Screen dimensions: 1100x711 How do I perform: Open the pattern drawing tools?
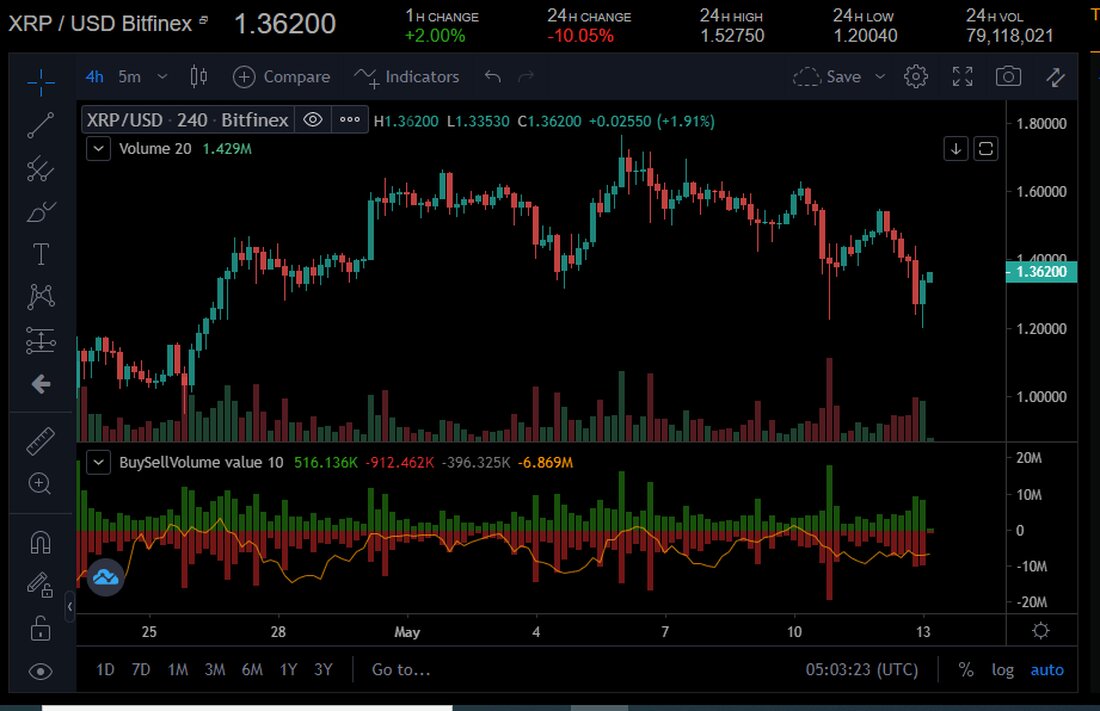coord(41,297)
